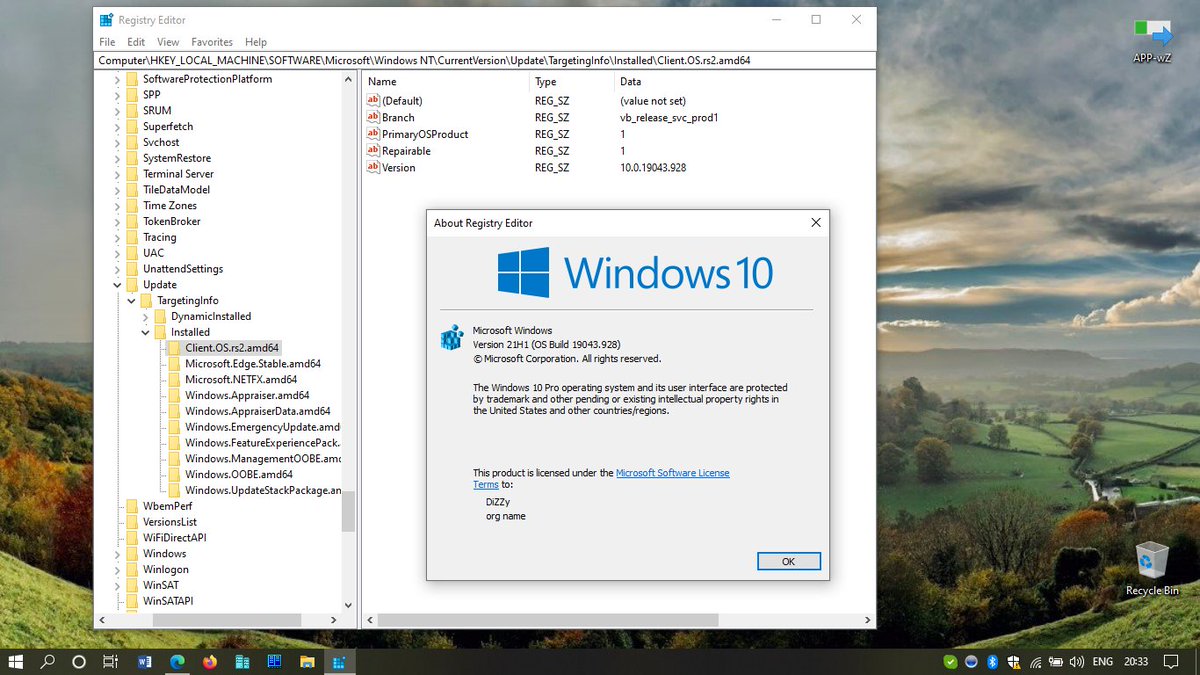Expand the Windows key
The height and width of the screenshot is (675, 1200).
pyautogui.click(x=117, y=553)
